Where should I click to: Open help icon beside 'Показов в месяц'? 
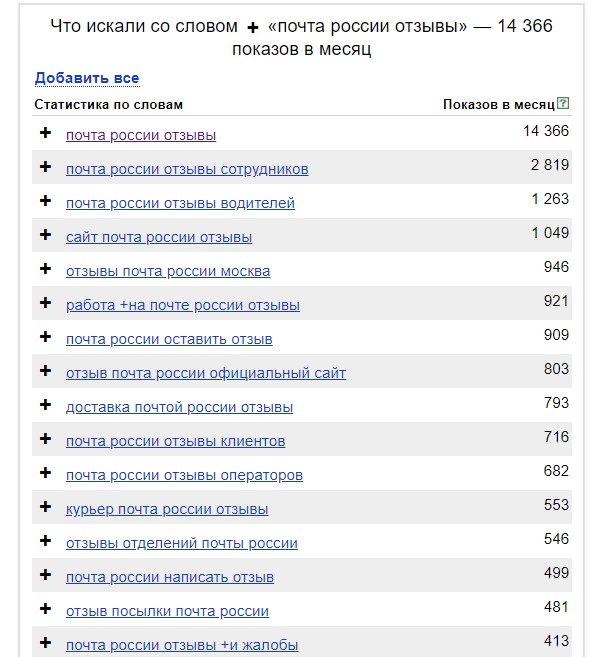click(563, 103)
